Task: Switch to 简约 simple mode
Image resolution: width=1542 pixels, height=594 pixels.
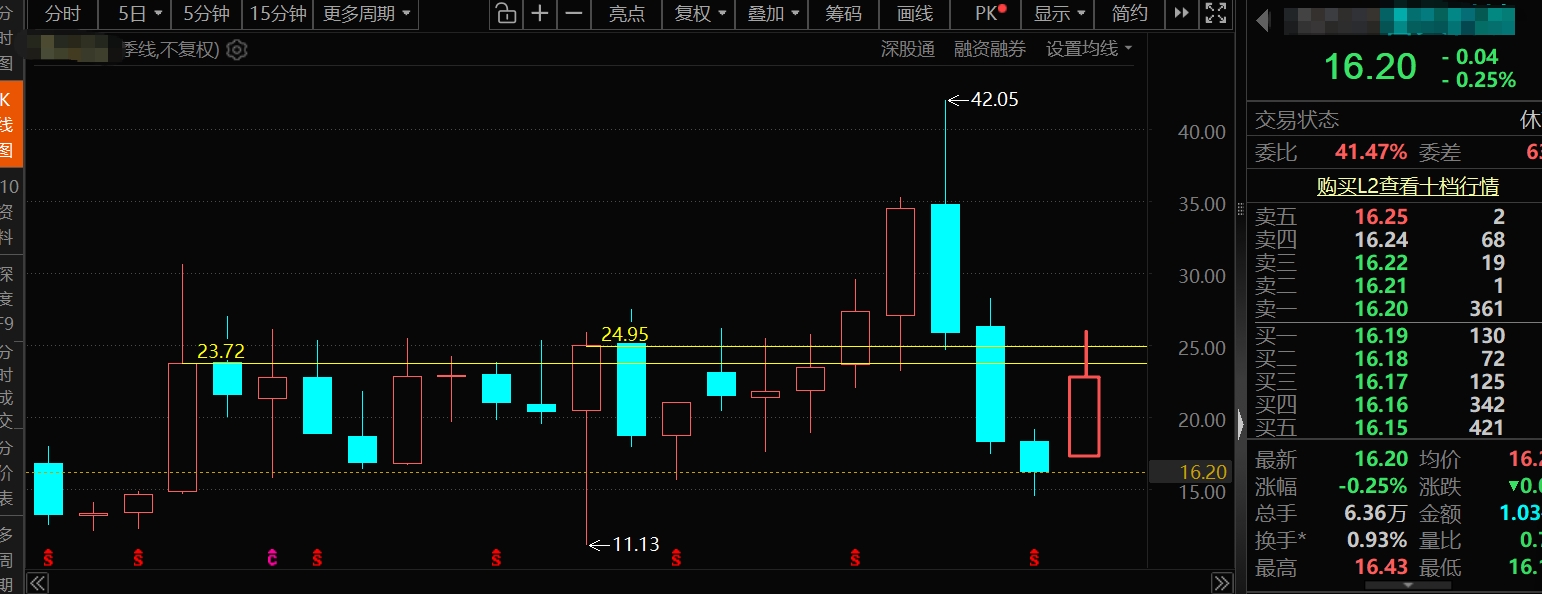Action: (1130, 13)
